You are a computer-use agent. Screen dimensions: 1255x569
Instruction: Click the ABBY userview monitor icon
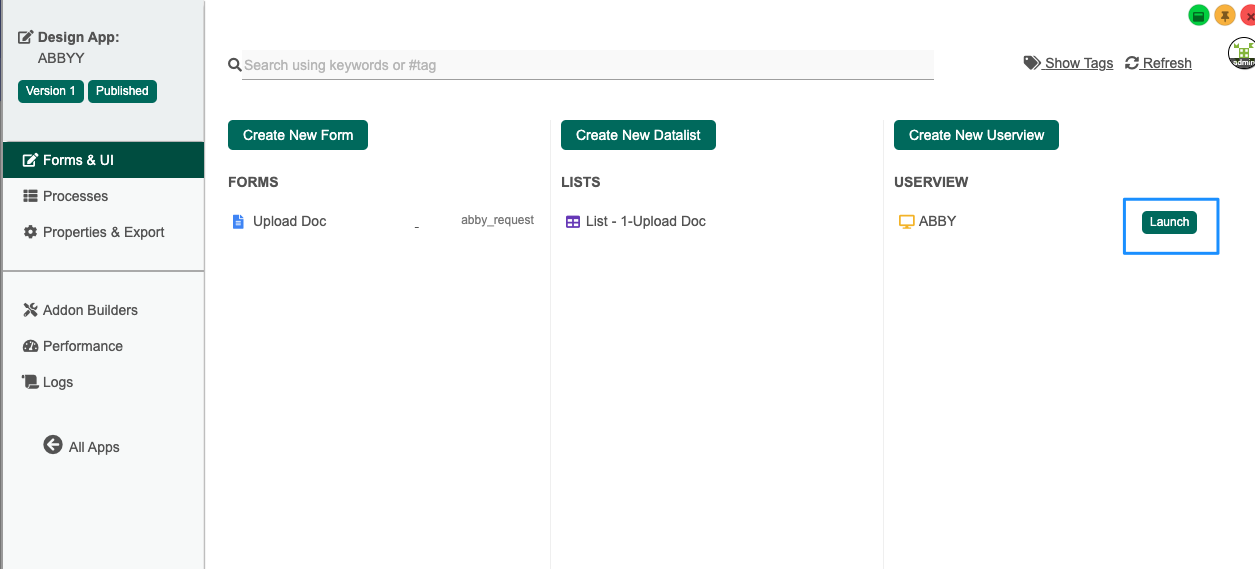907,222
